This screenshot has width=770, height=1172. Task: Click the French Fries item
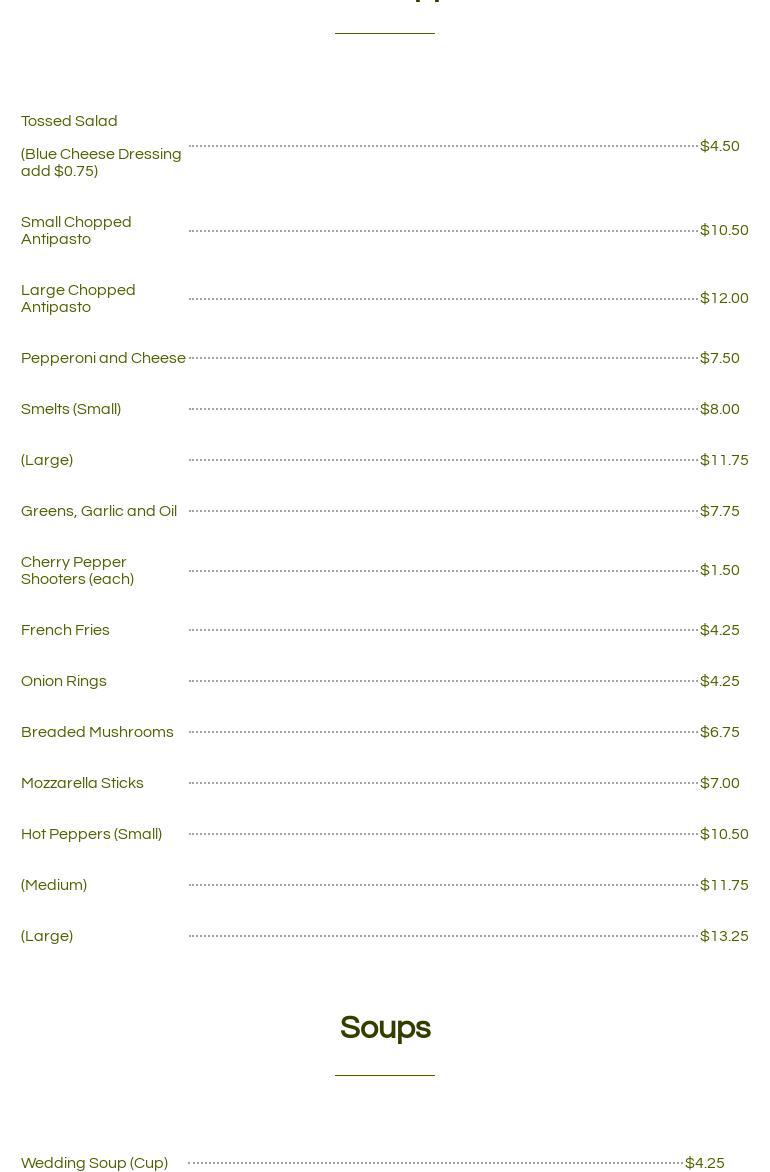click(x=65, y=630)
